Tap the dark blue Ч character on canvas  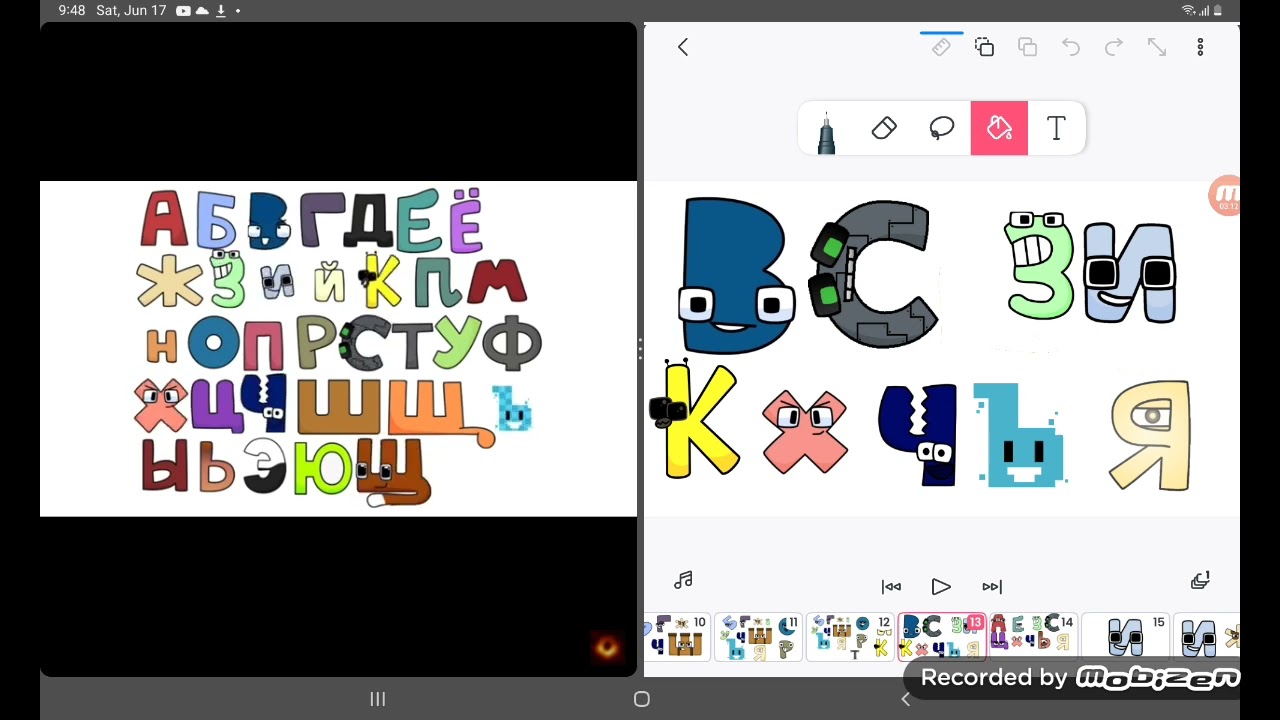(918, 436)
